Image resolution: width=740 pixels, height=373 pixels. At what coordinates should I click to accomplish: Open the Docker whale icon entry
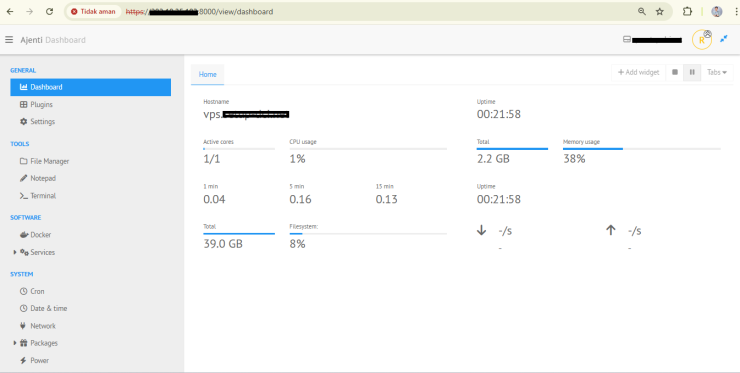pos(35,235)
